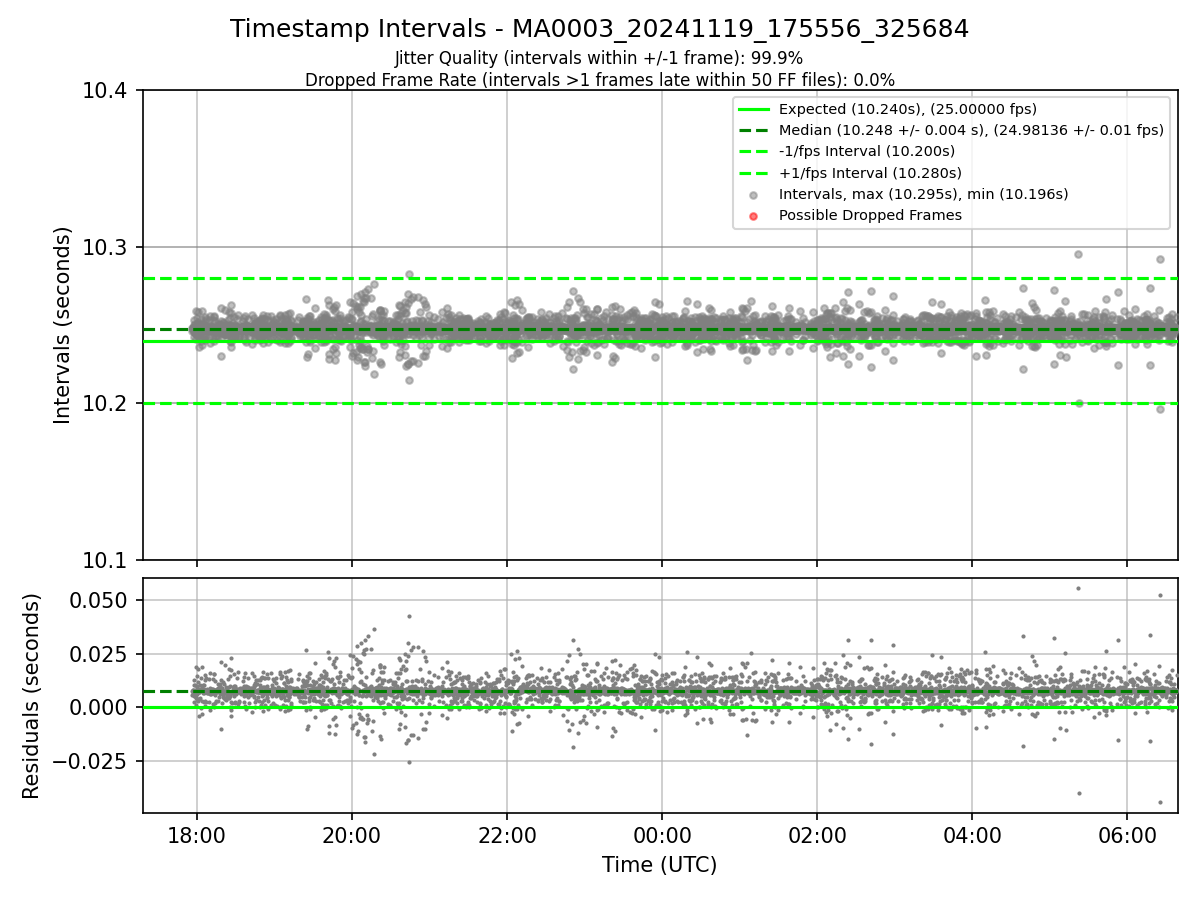Screen dimensions: 1200x900
Task: Click the "Residuals (seconds)" y-axis label
Action: point(32,696)
